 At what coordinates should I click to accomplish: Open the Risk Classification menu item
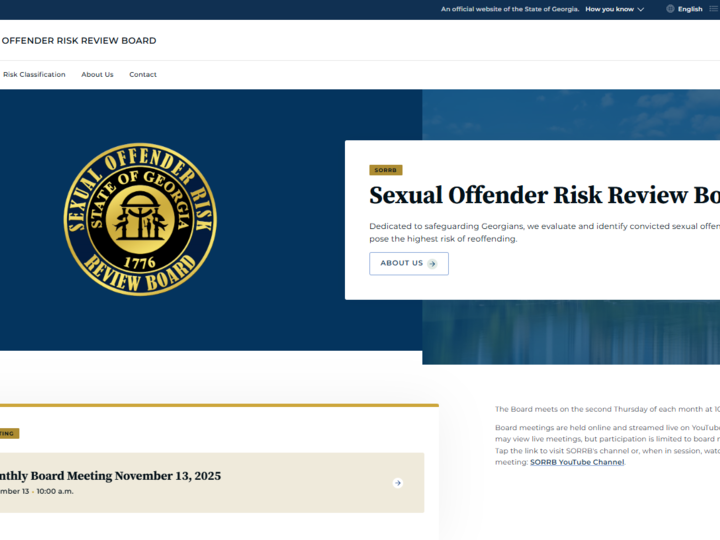click(x=34, y=74)
